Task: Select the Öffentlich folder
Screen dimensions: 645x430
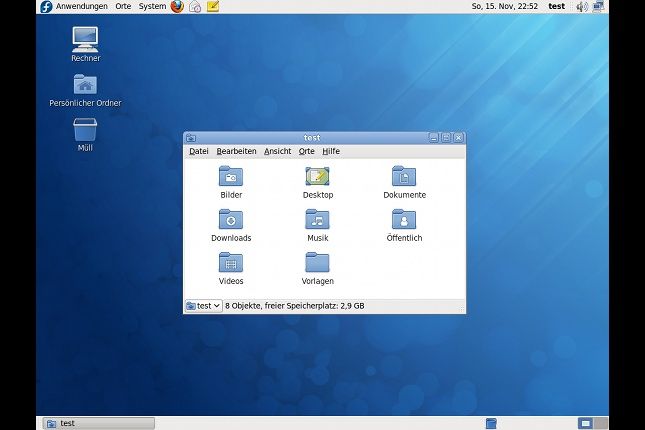Action: [404, 221]
